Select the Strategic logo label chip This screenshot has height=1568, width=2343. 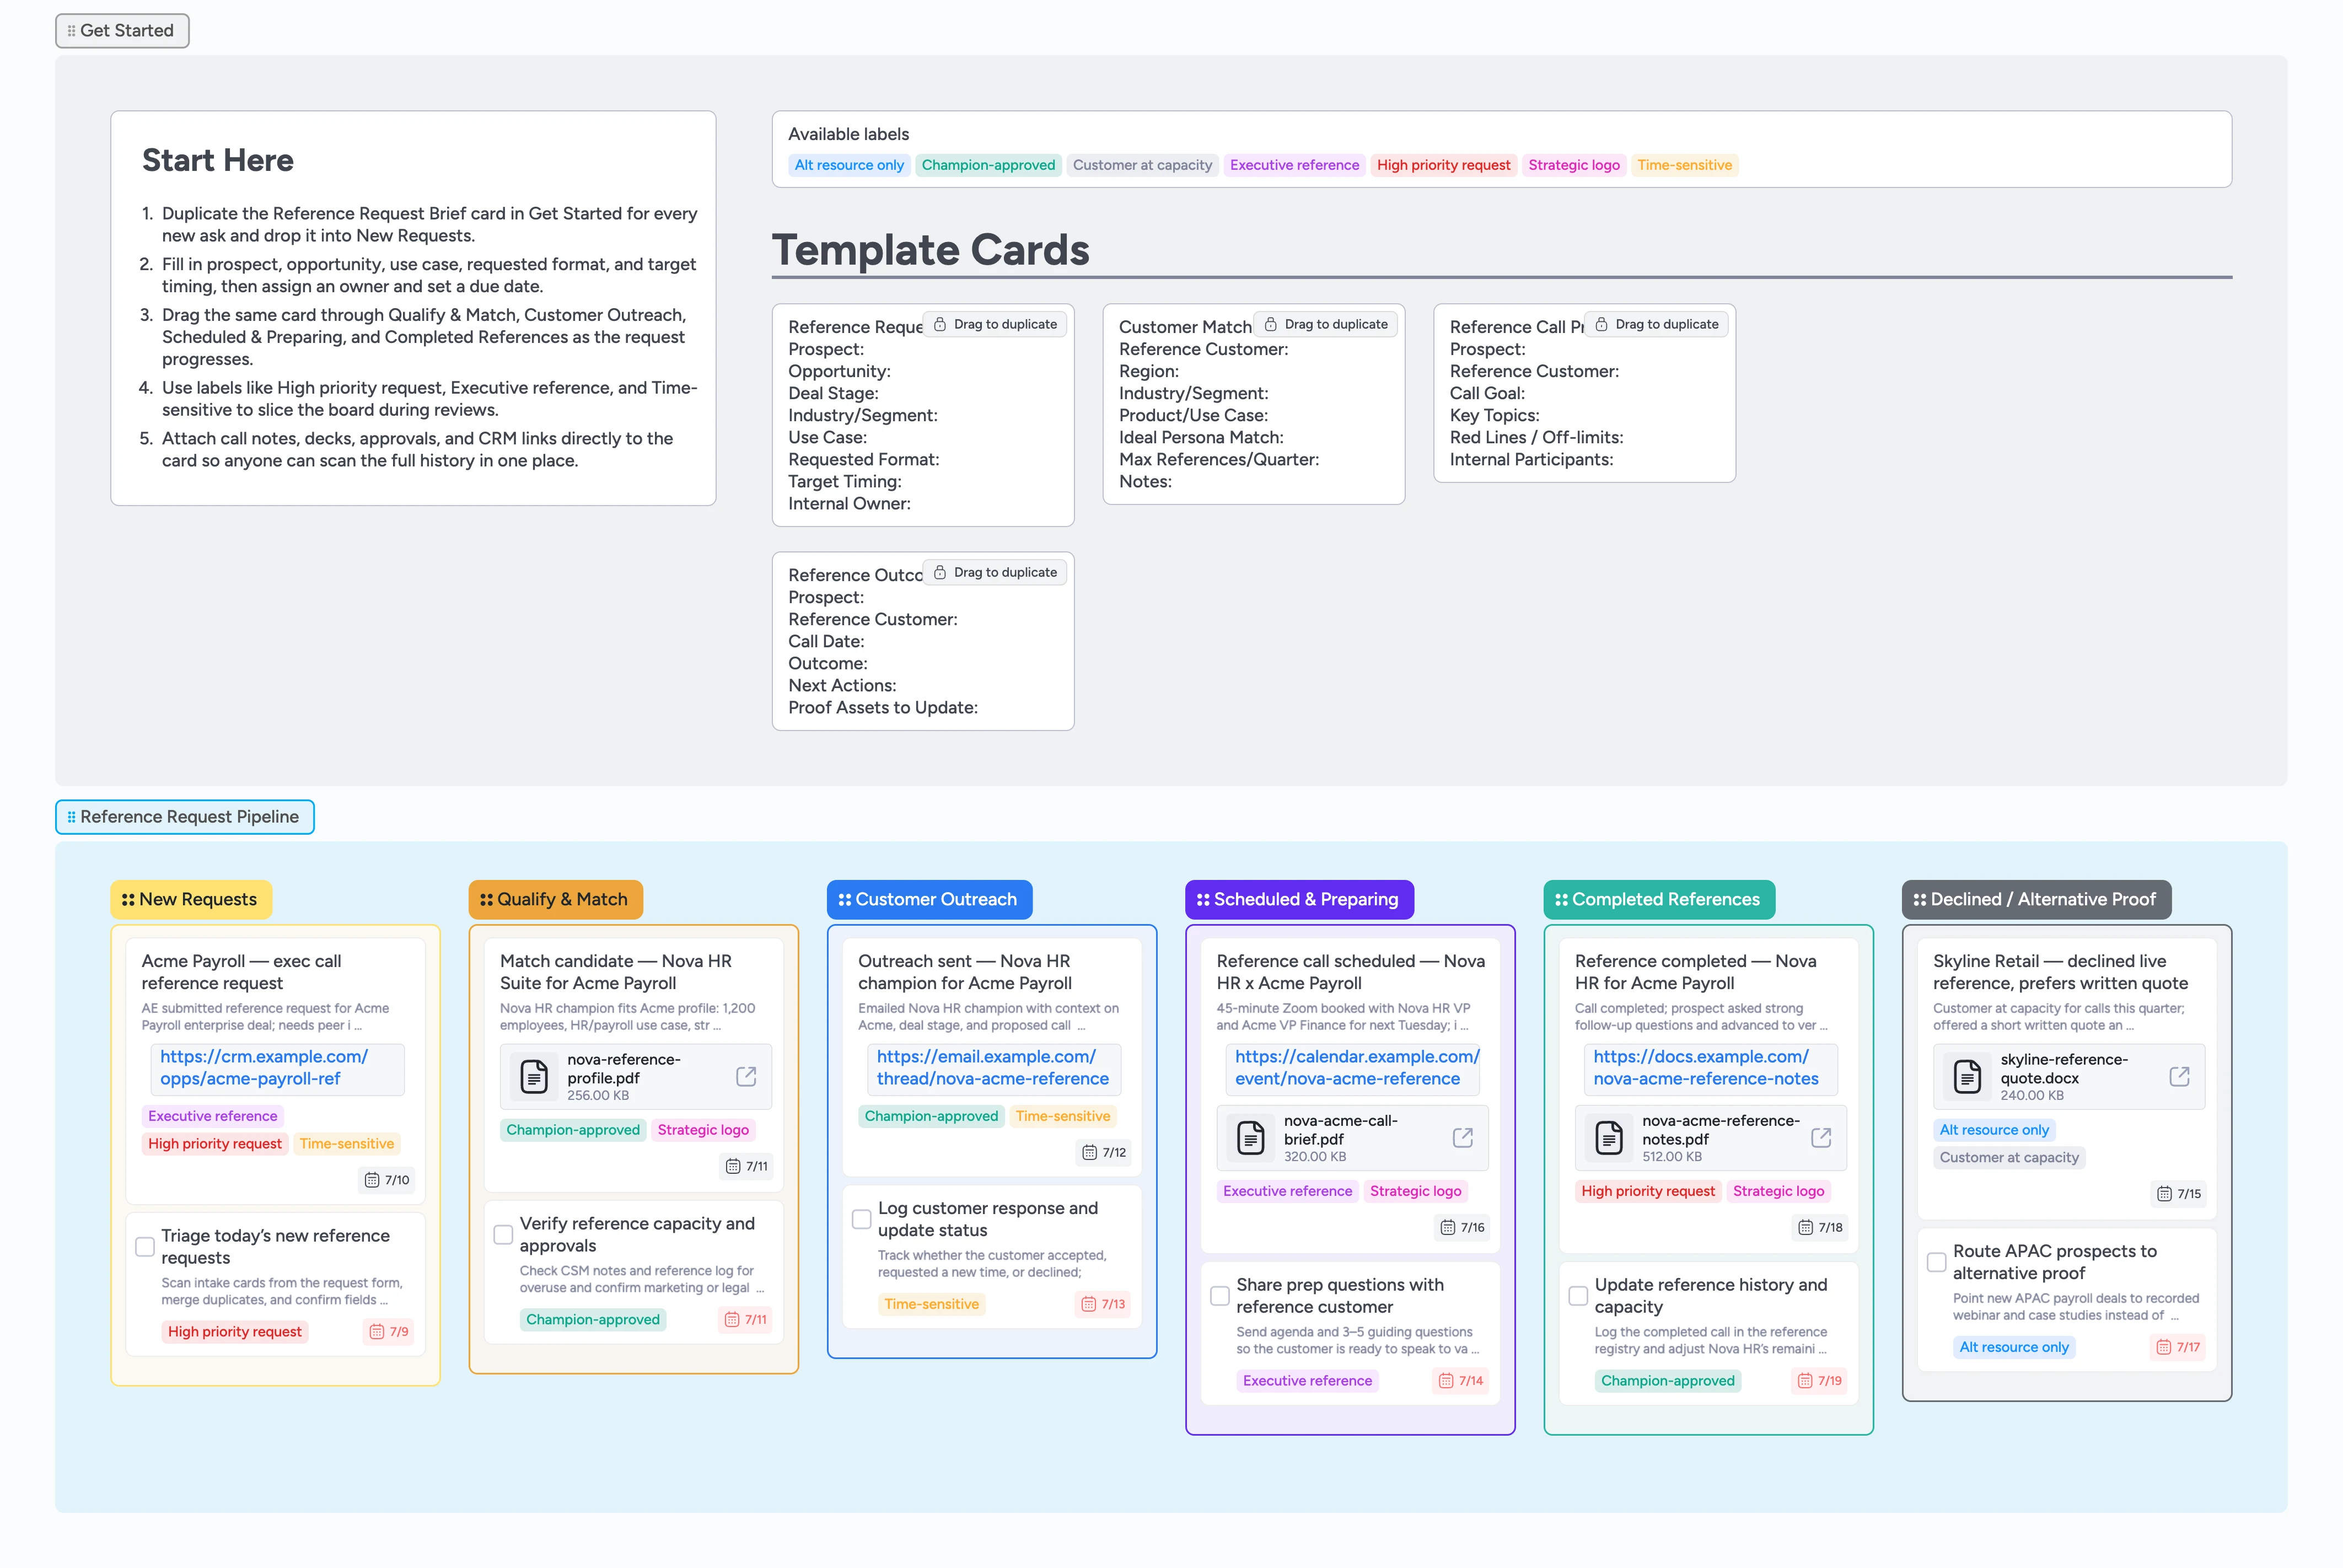[x=1574, y=165]
